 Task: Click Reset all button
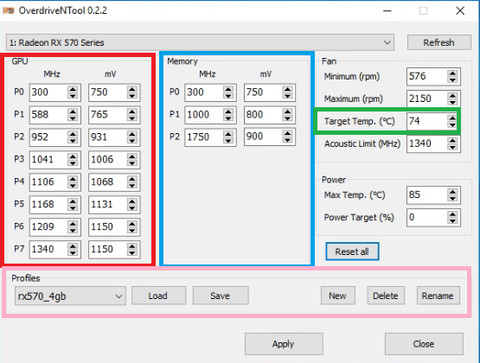pyautogui.click(x=352, y=252)
